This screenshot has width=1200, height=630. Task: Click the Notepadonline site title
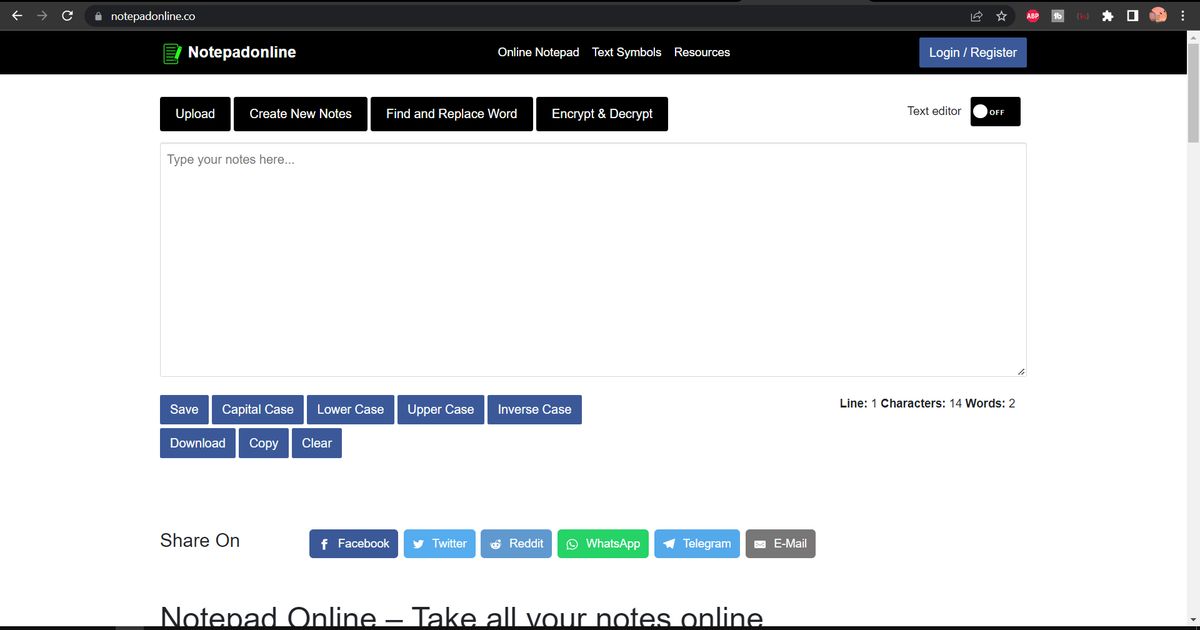click(x=242, y=52)
